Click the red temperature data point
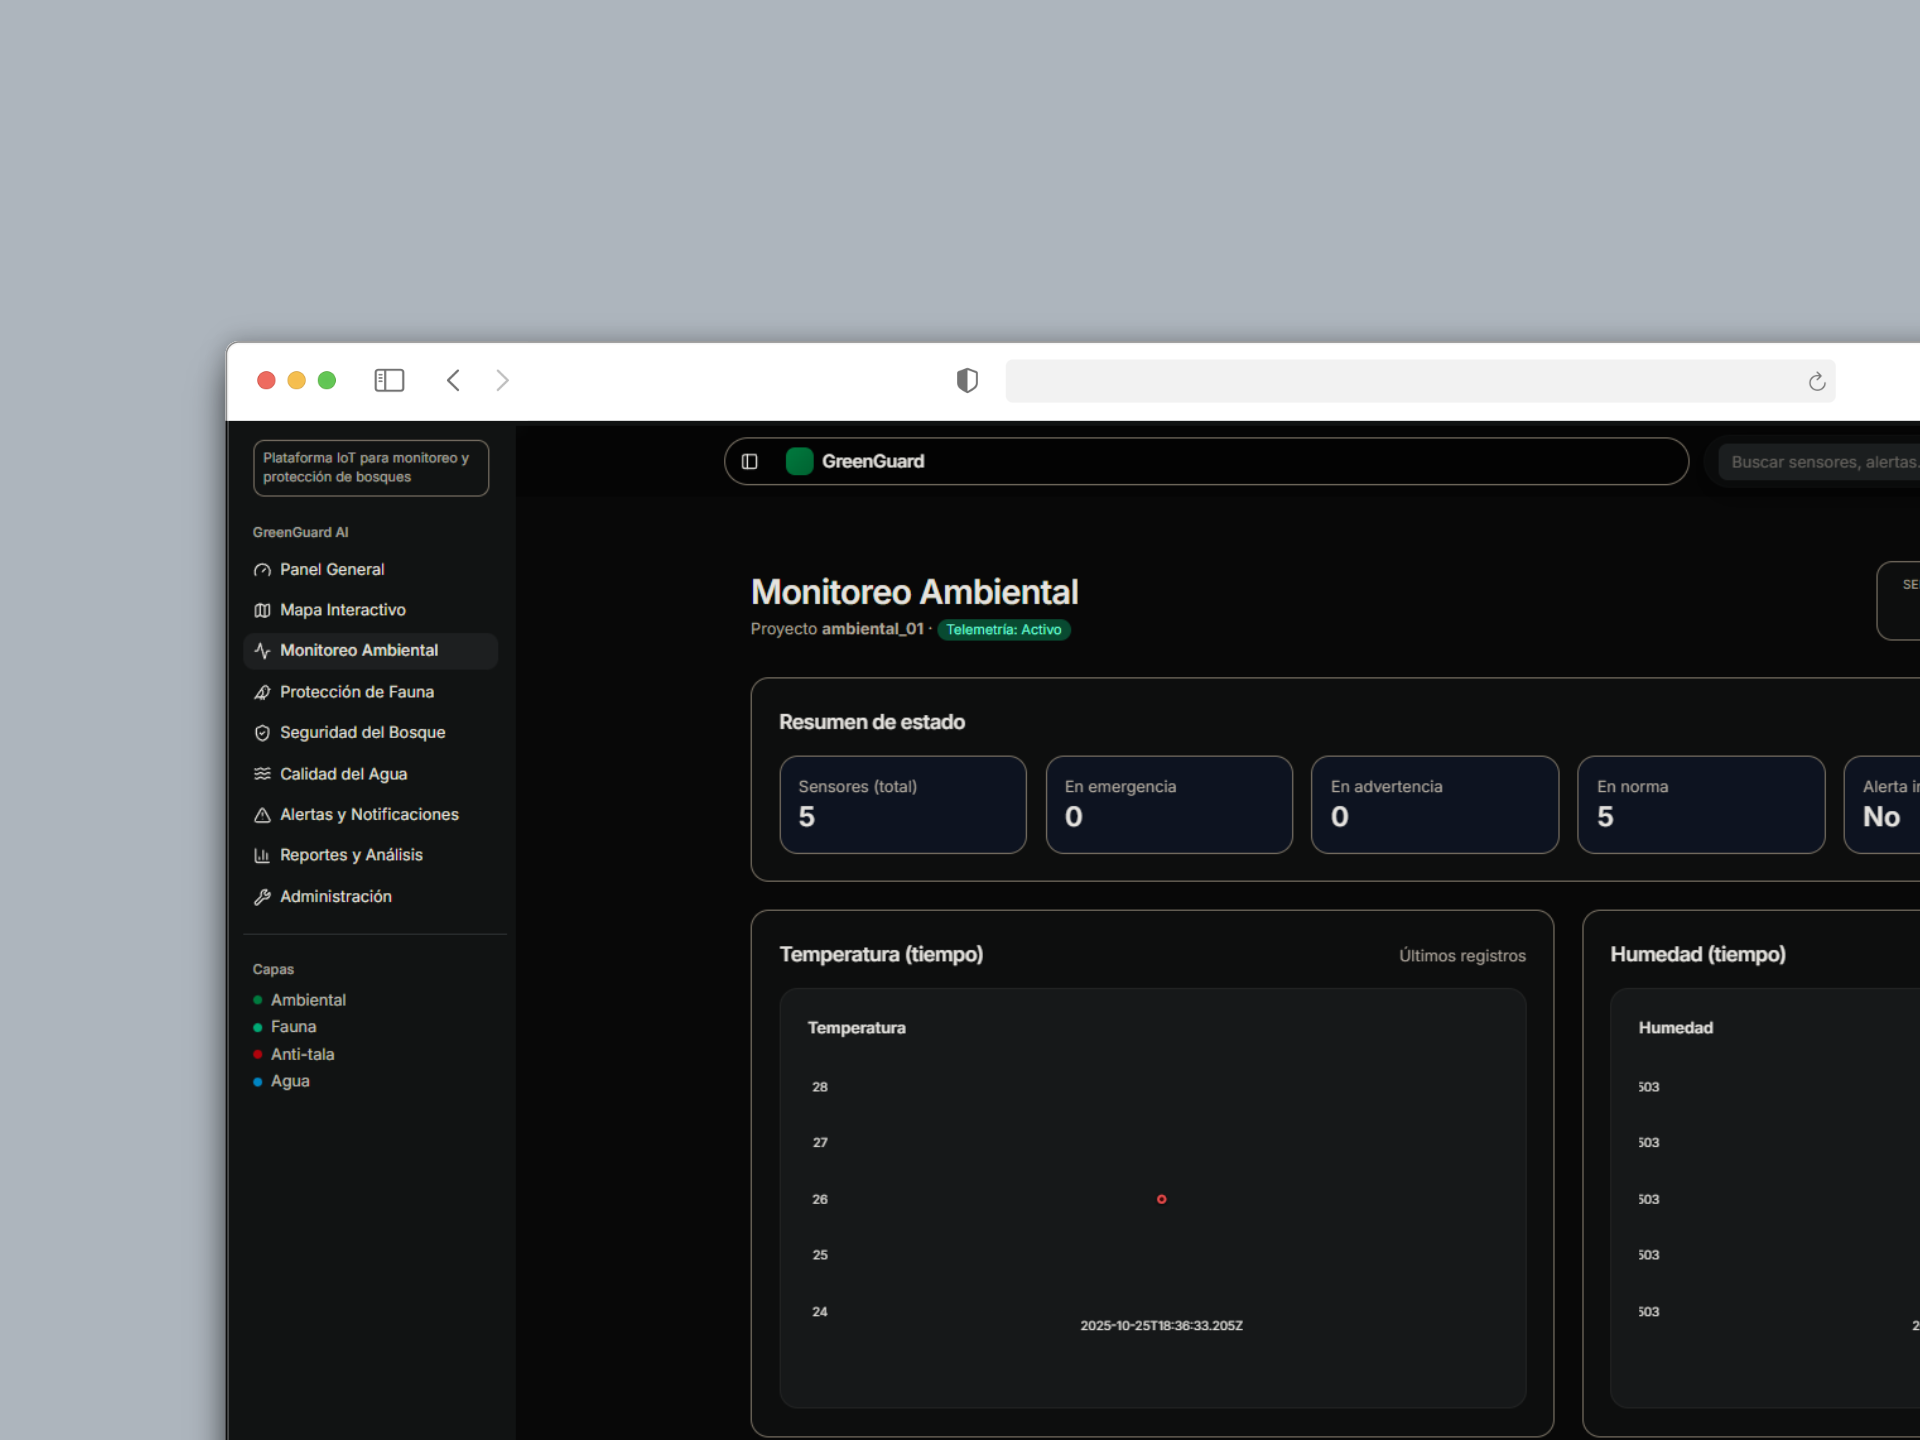Viewport: 1920px width, 1440px height. 1161,1199
